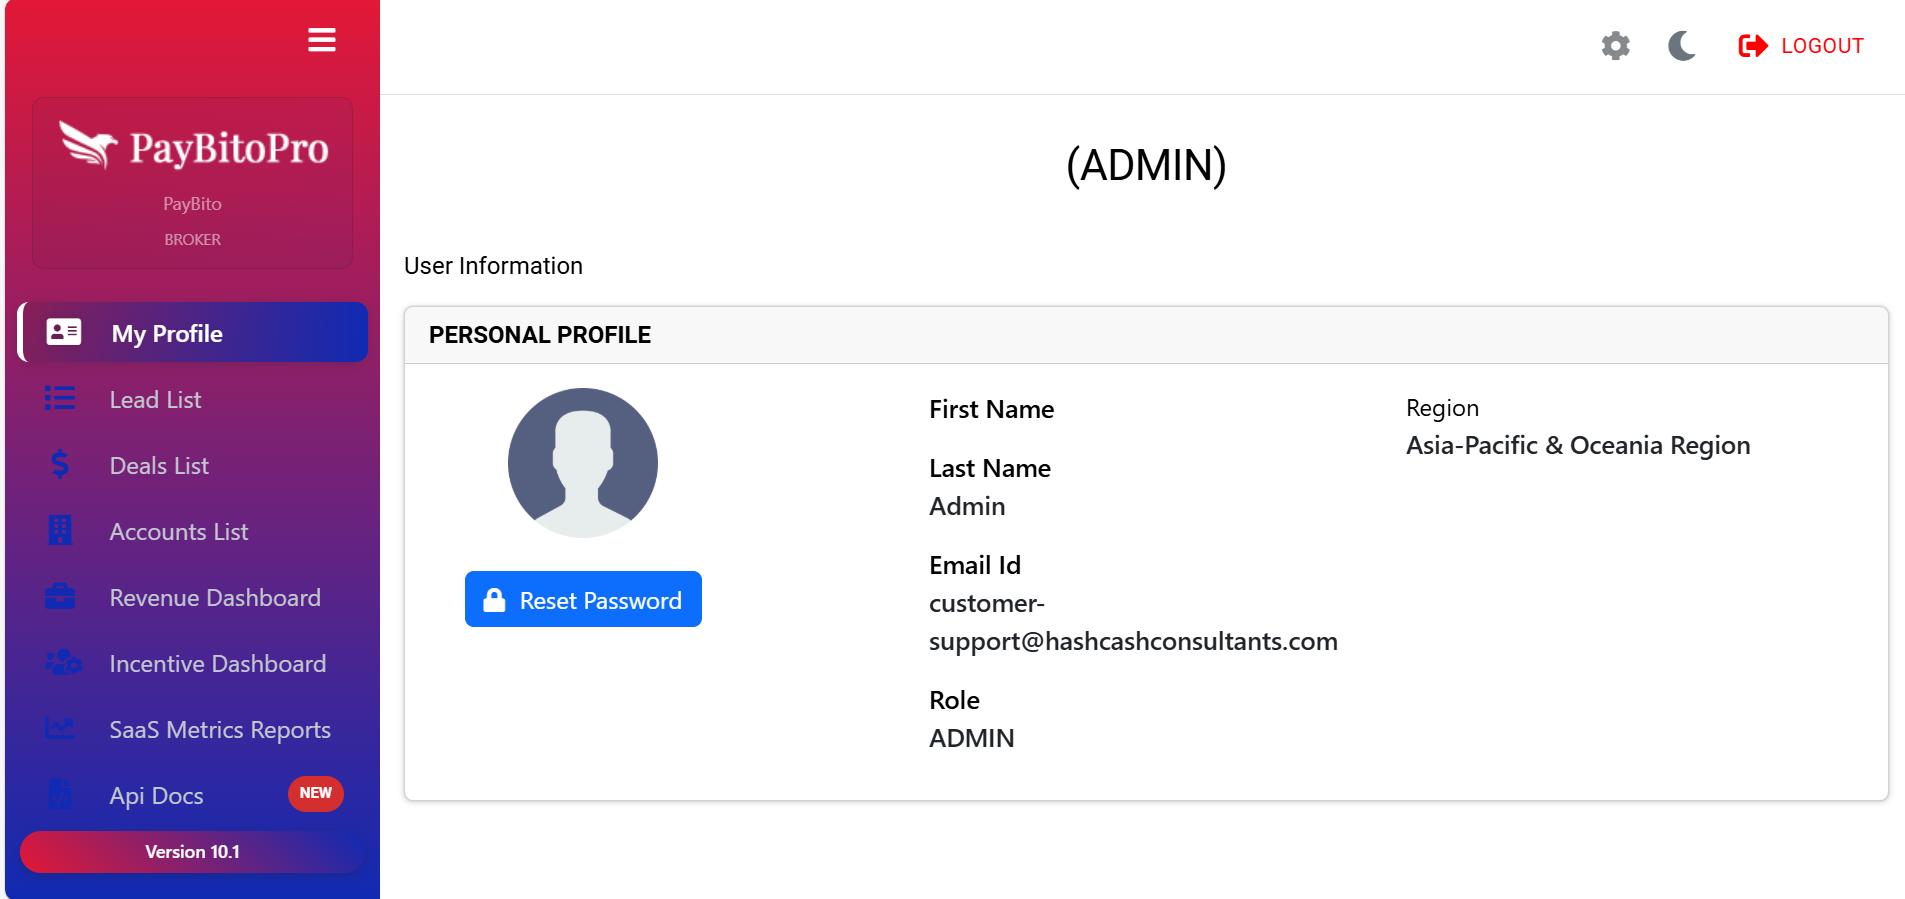Screen dimensions: 1905x899
Task: Click the LOGOUT text link
Action: pos(1822,46)
